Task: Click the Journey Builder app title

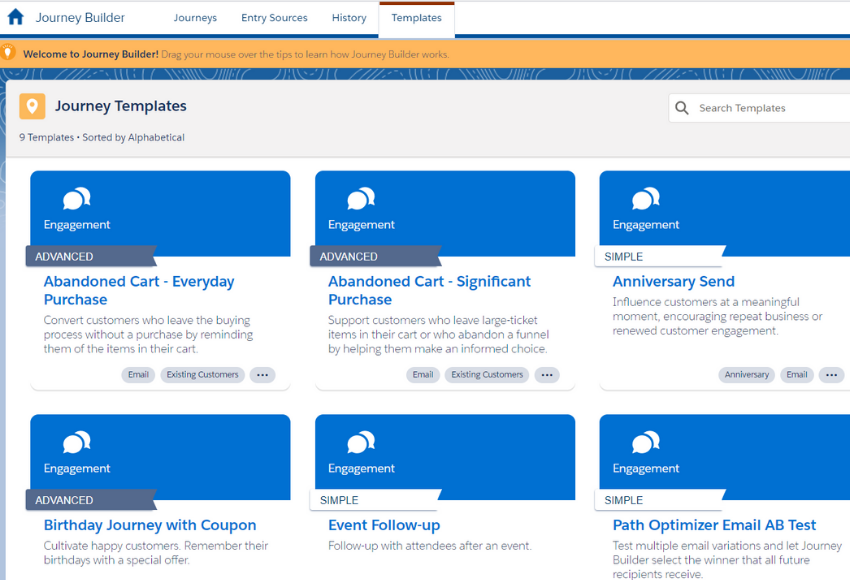Action: (x=80, y=18)
